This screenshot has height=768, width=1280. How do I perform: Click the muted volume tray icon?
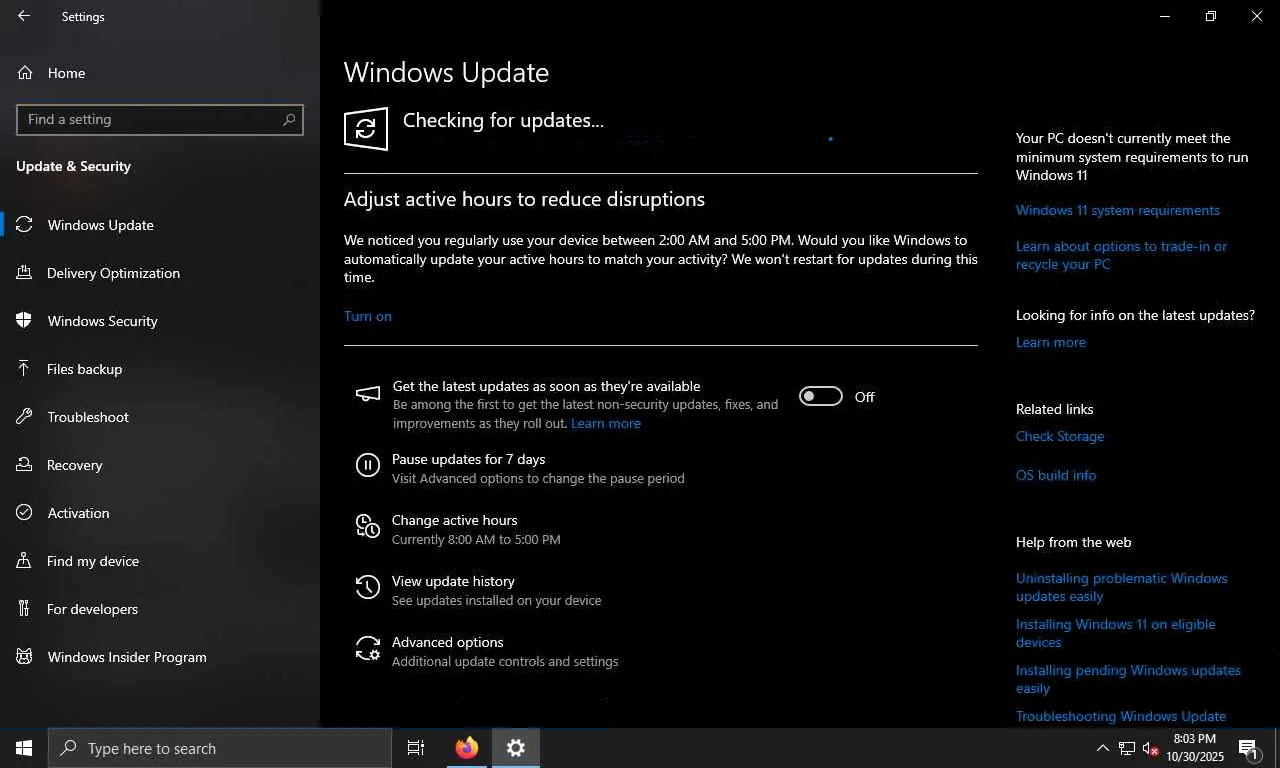coord(1150,748)
